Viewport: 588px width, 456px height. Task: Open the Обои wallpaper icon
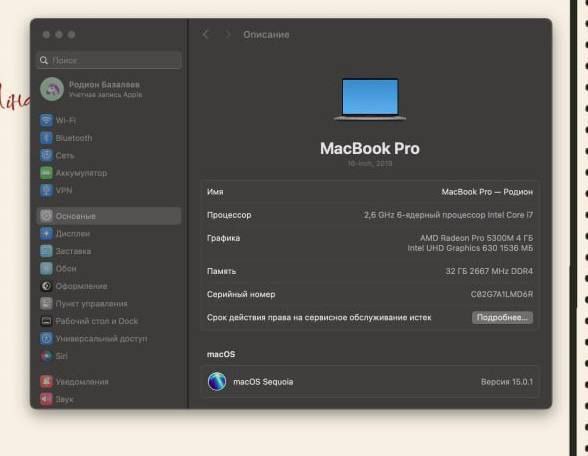coord(46,268)
